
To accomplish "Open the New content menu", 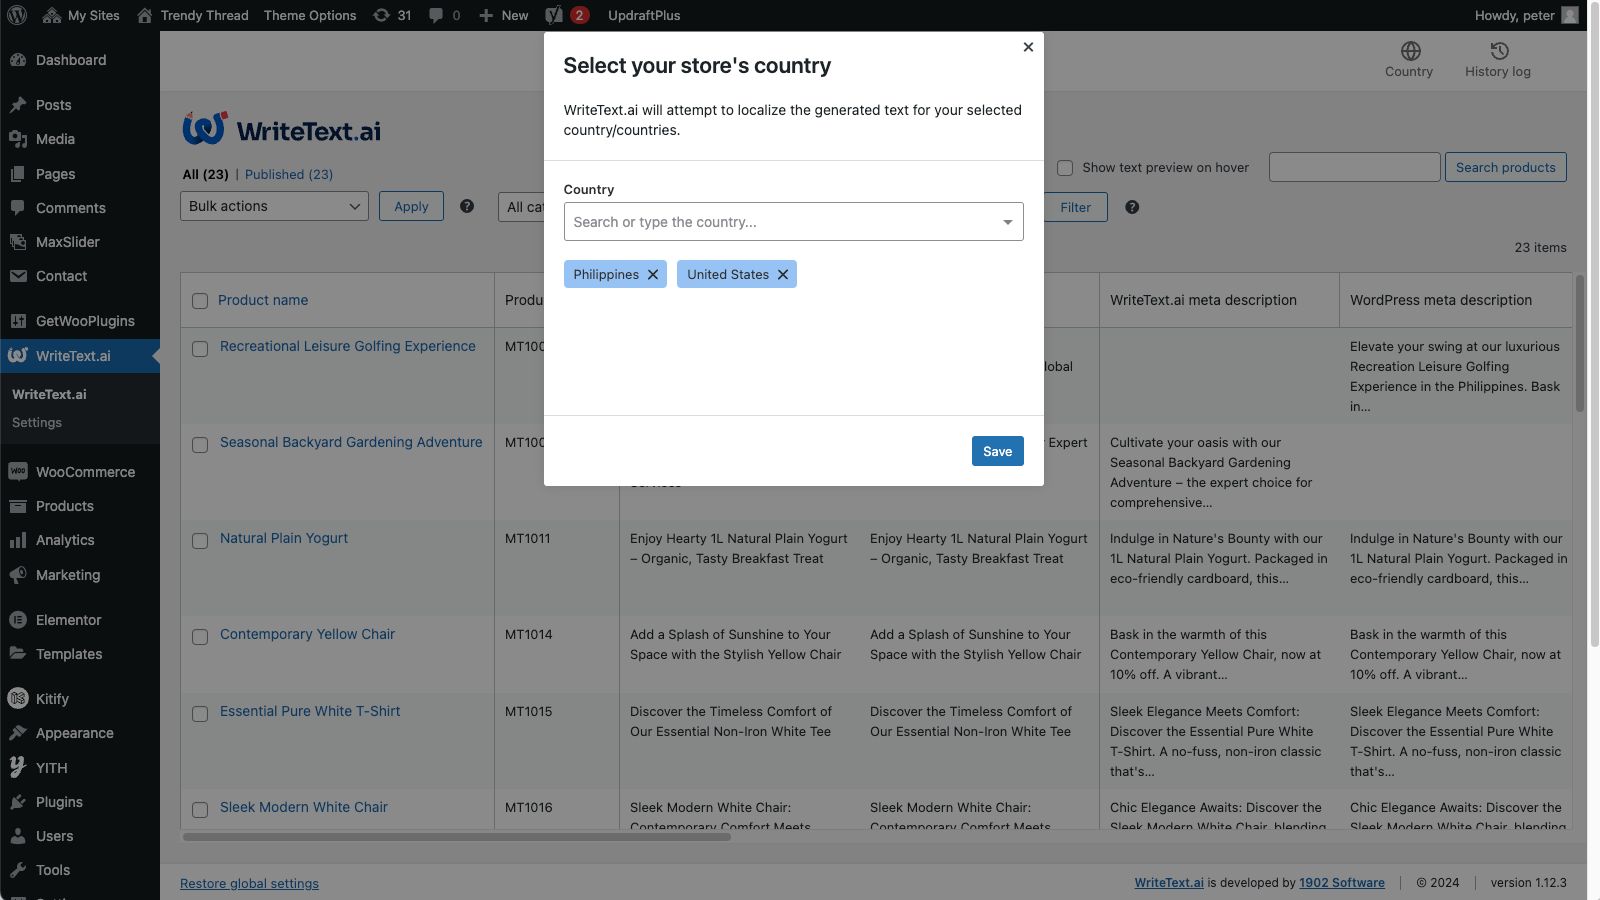I will tap(504, 15).
